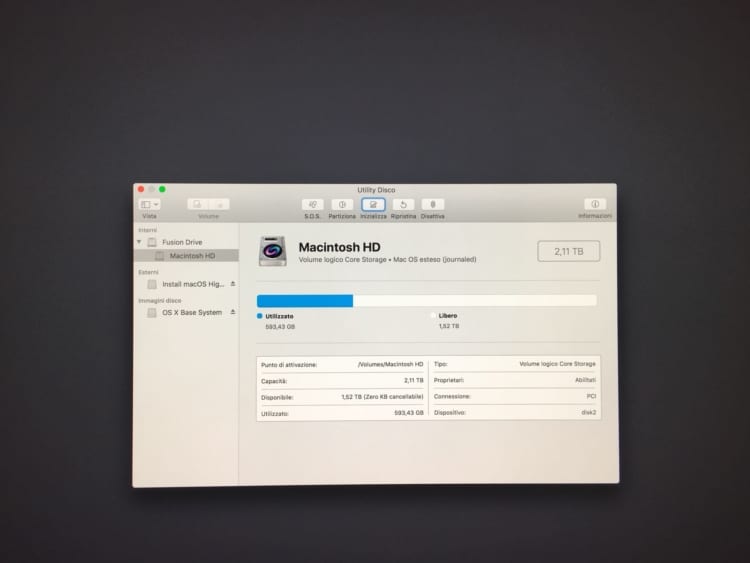Eject the Install macOS High Sierra disk
The image size is (750, 563).
233,284
